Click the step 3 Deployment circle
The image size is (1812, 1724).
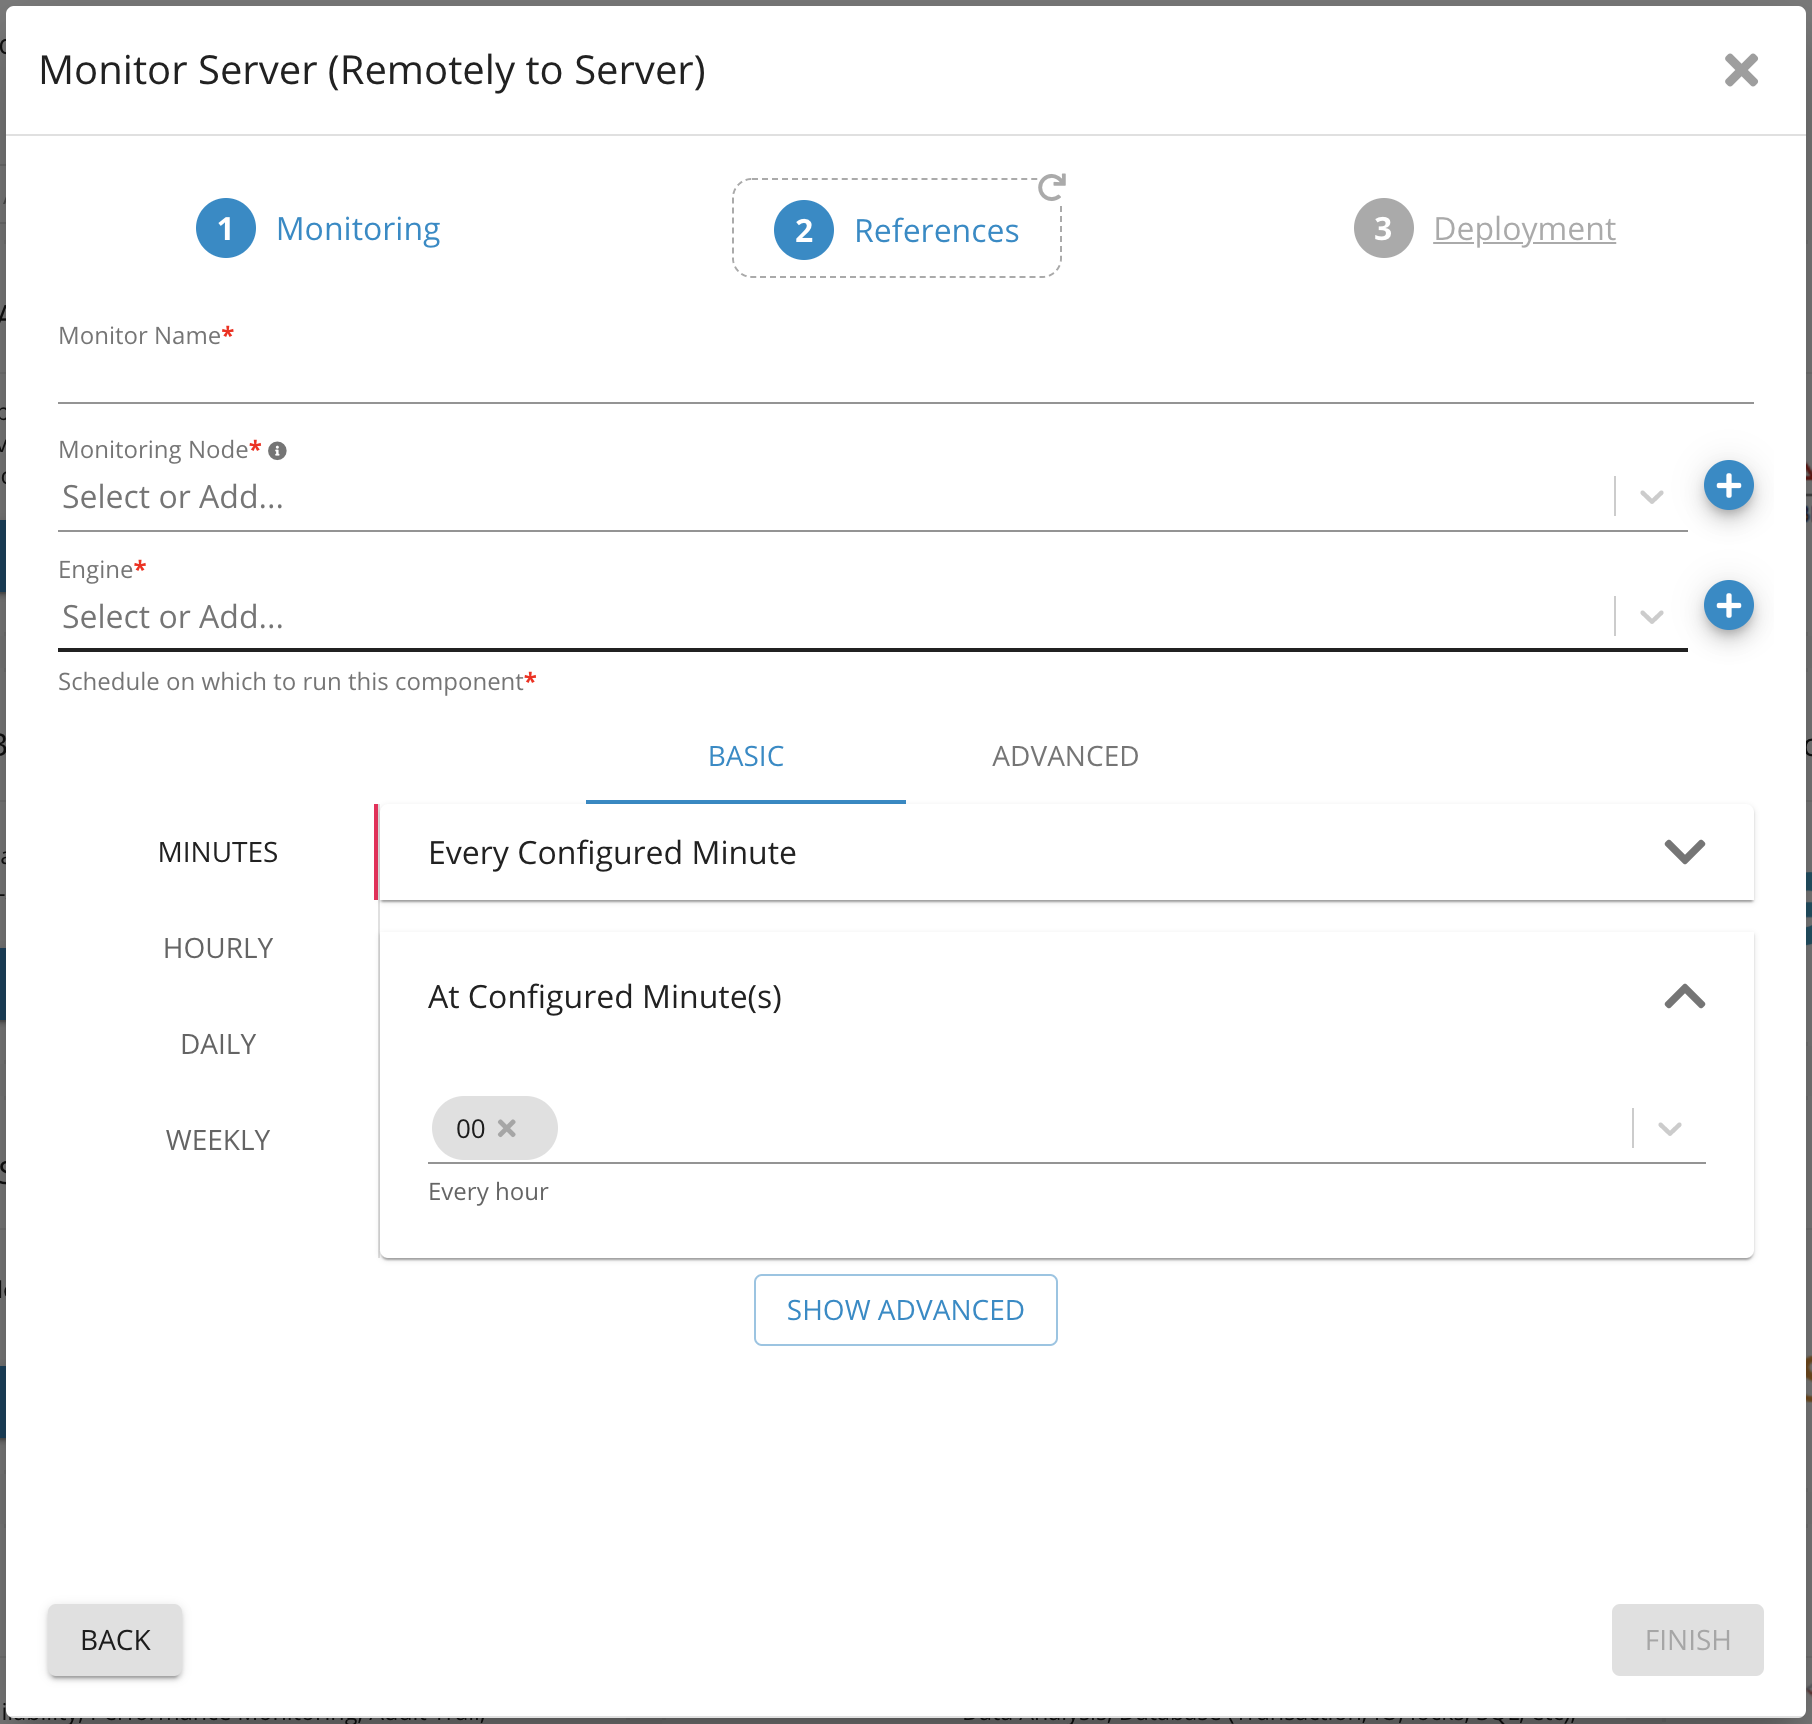coord(1383,229)
